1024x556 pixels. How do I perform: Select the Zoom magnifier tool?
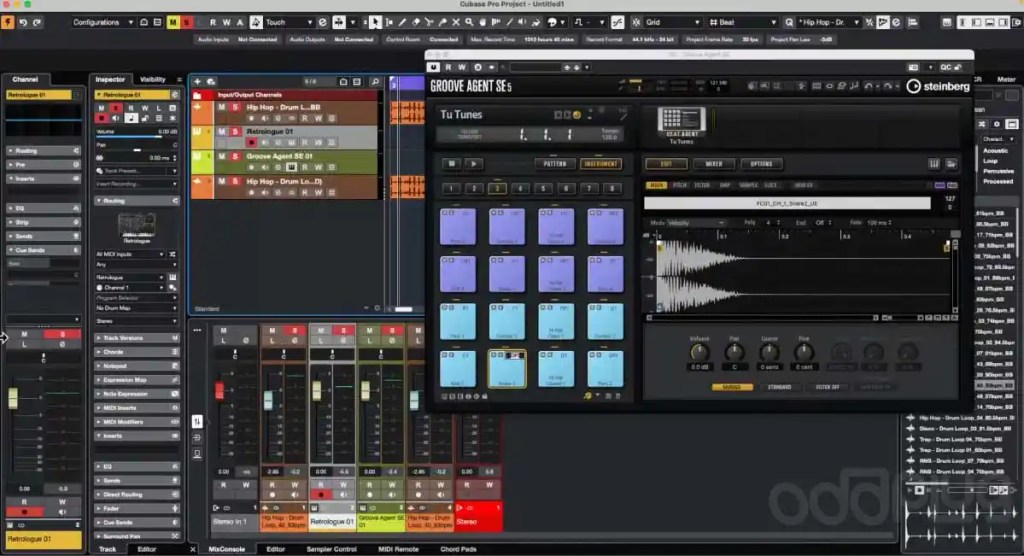coord(470,22)
